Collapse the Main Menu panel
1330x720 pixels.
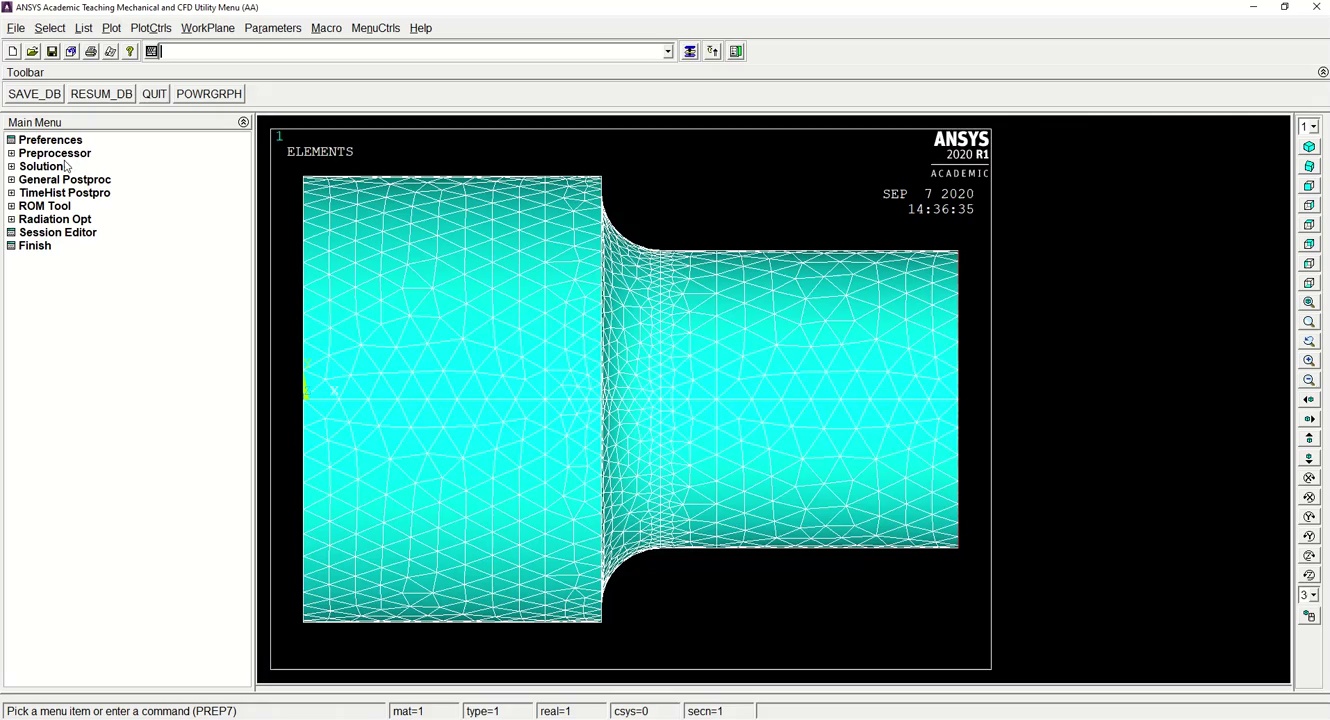point(243,122)
